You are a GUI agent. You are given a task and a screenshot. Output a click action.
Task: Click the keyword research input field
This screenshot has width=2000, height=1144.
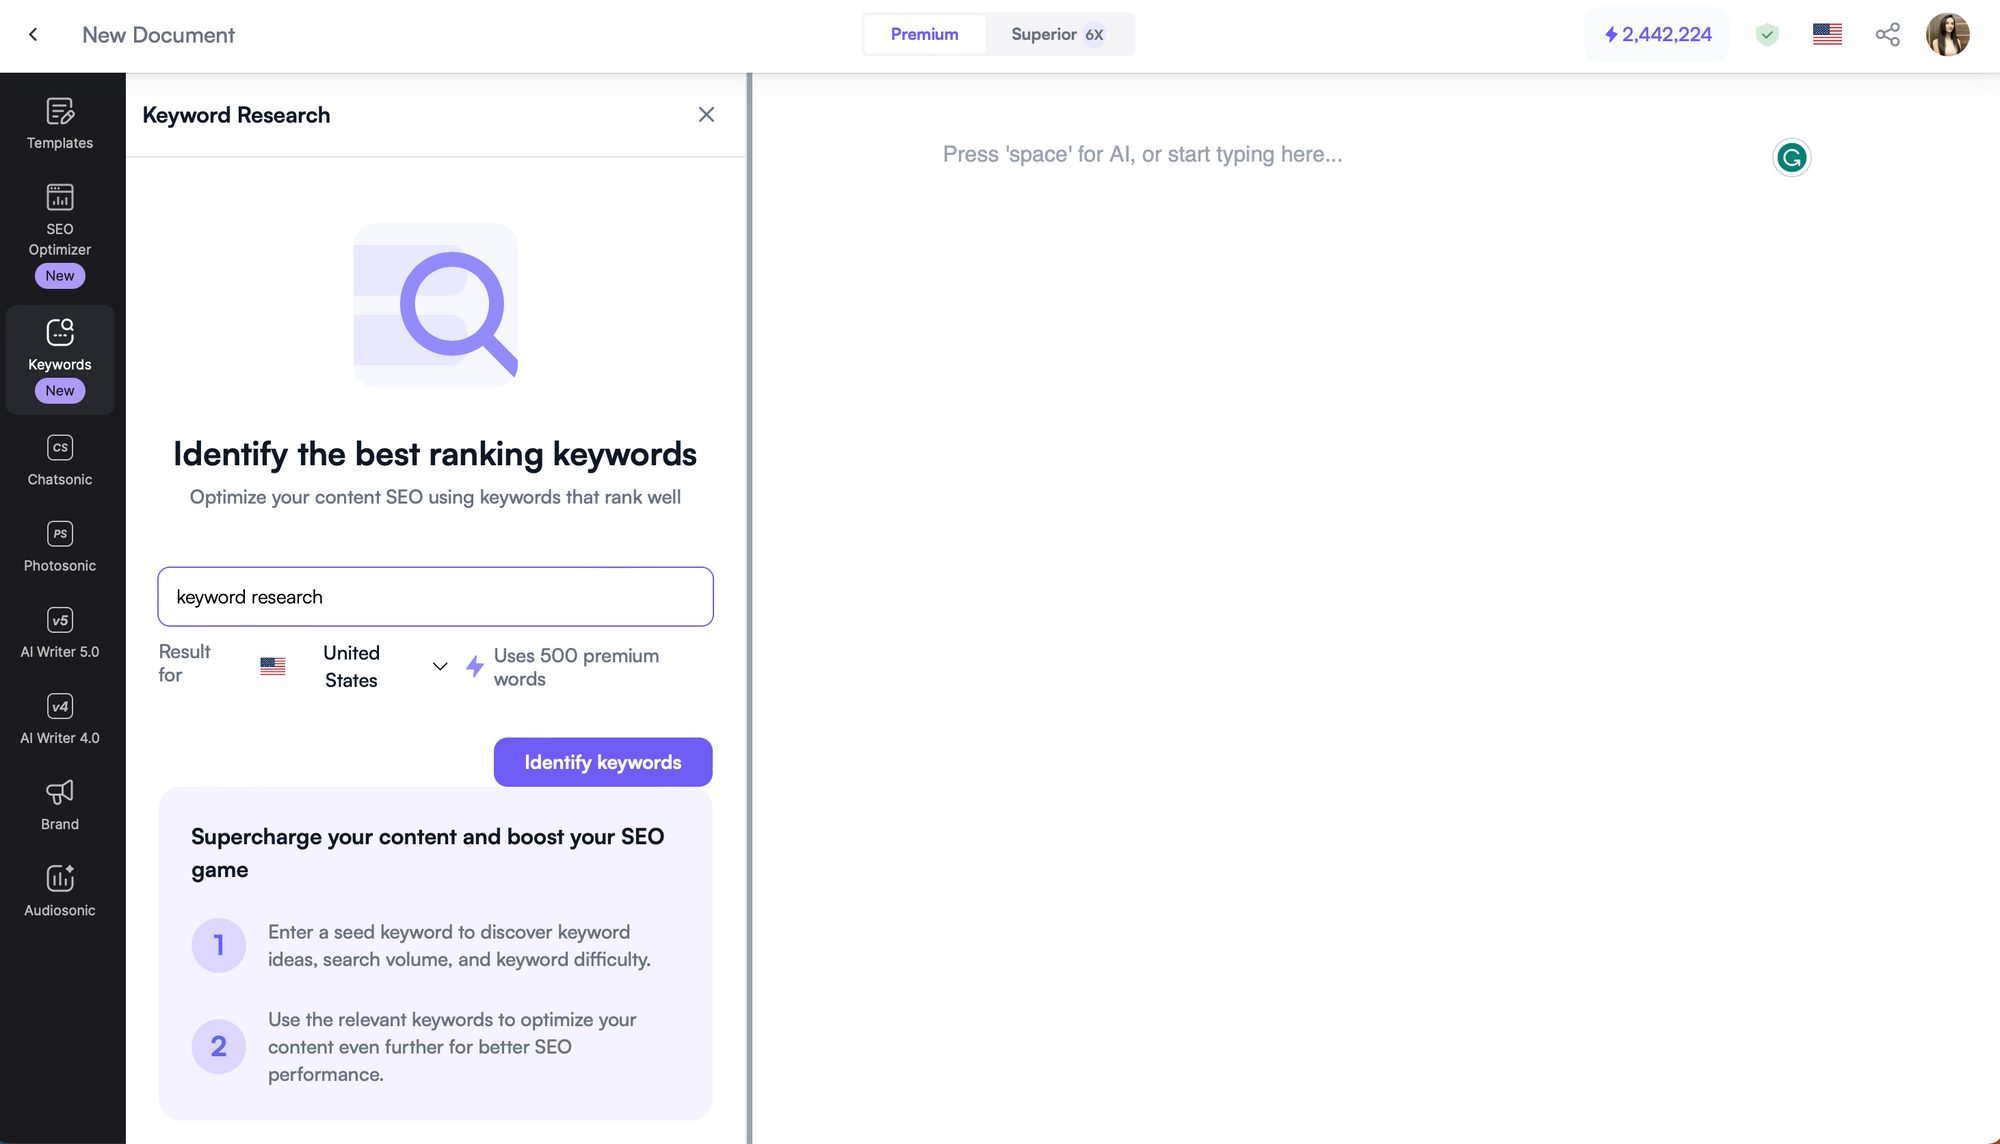tap(435, 596)
